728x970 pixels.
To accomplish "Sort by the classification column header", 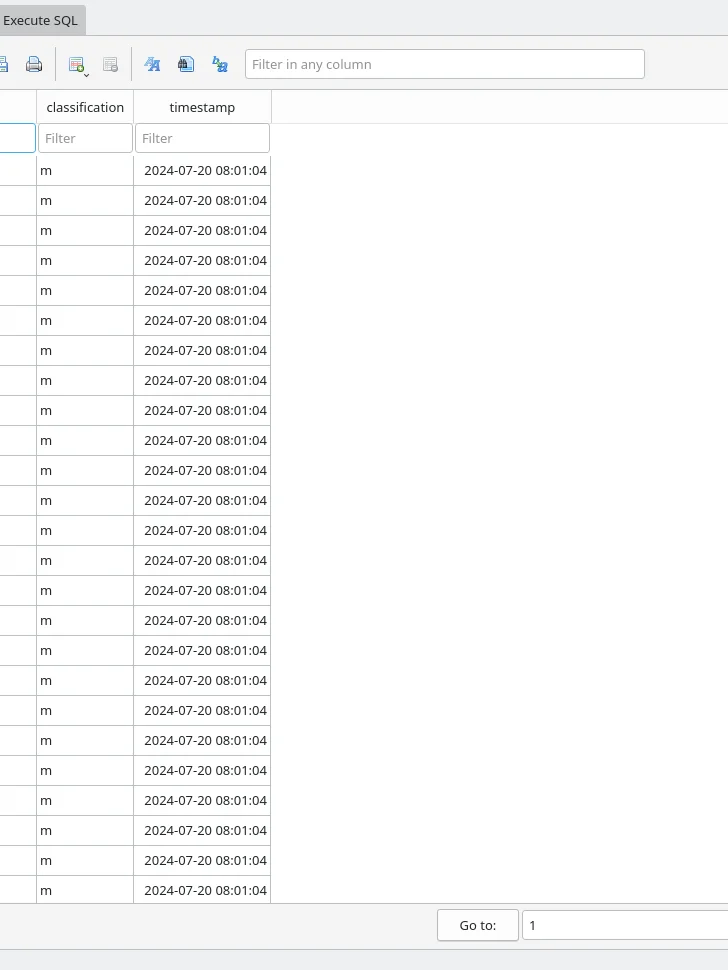I will pyautogui.click(x=85, y=107).
